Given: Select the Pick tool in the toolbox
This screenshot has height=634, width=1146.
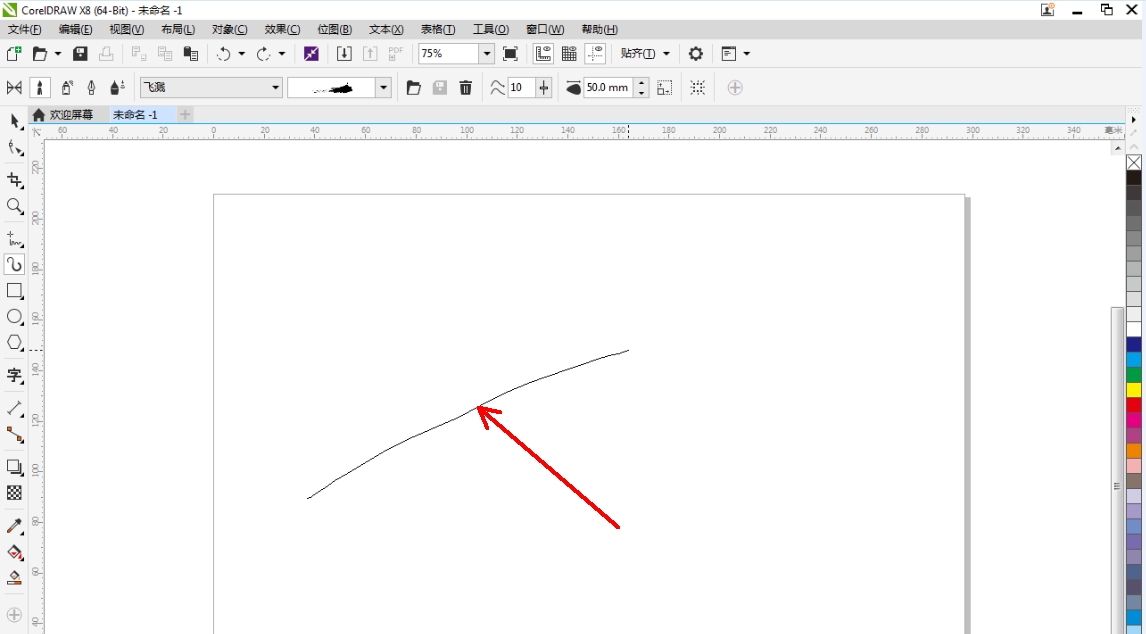Looking at the screenshot, I should point(14,121).
